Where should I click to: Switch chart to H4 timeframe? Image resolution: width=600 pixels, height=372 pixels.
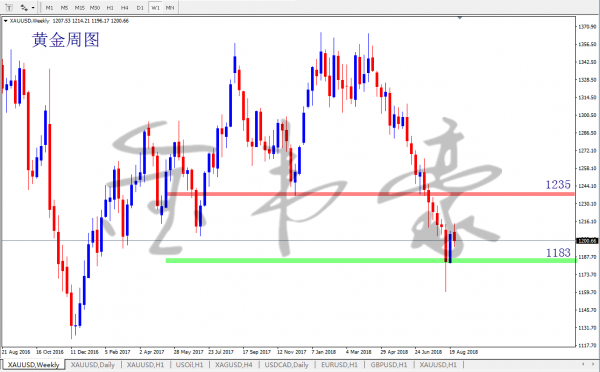125,7
